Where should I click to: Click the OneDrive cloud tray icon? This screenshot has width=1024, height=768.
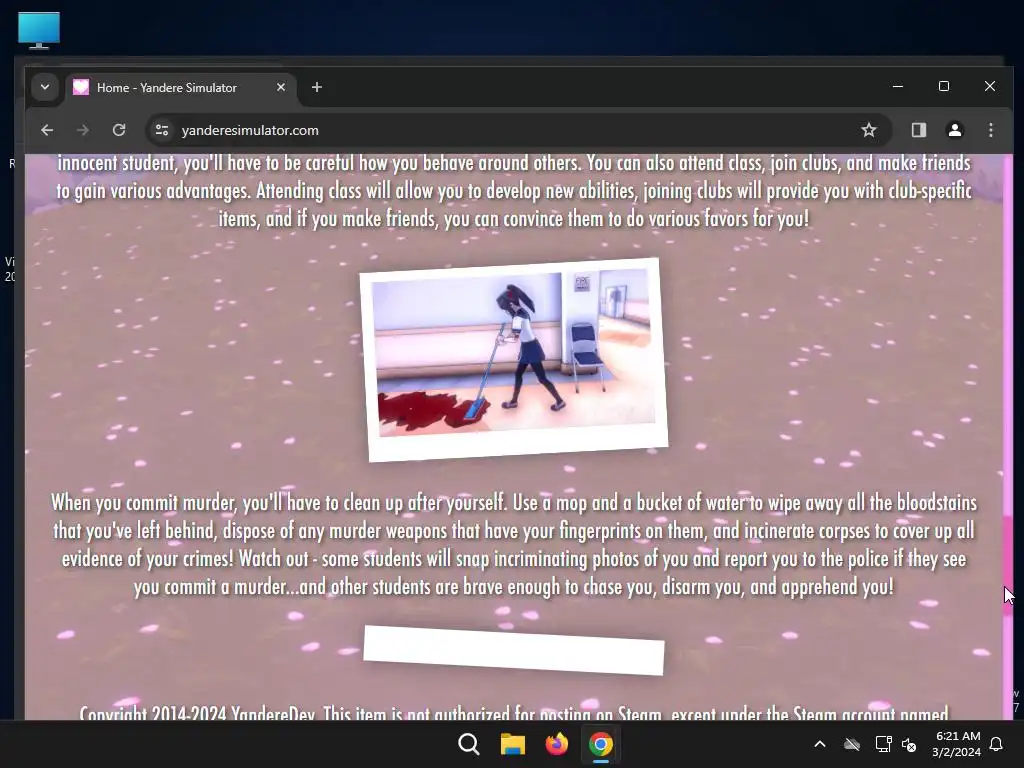click(x=852, y=744)
